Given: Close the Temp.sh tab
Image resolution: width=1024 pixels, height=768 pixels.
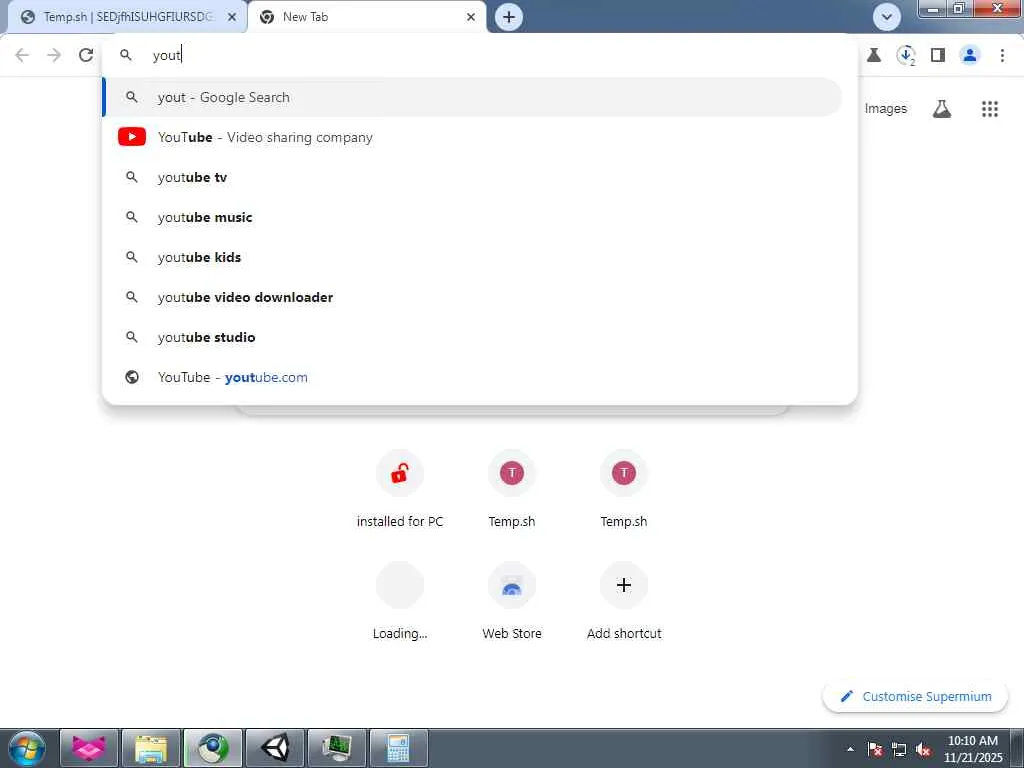Looking at the screenshot, I should 232,17.
